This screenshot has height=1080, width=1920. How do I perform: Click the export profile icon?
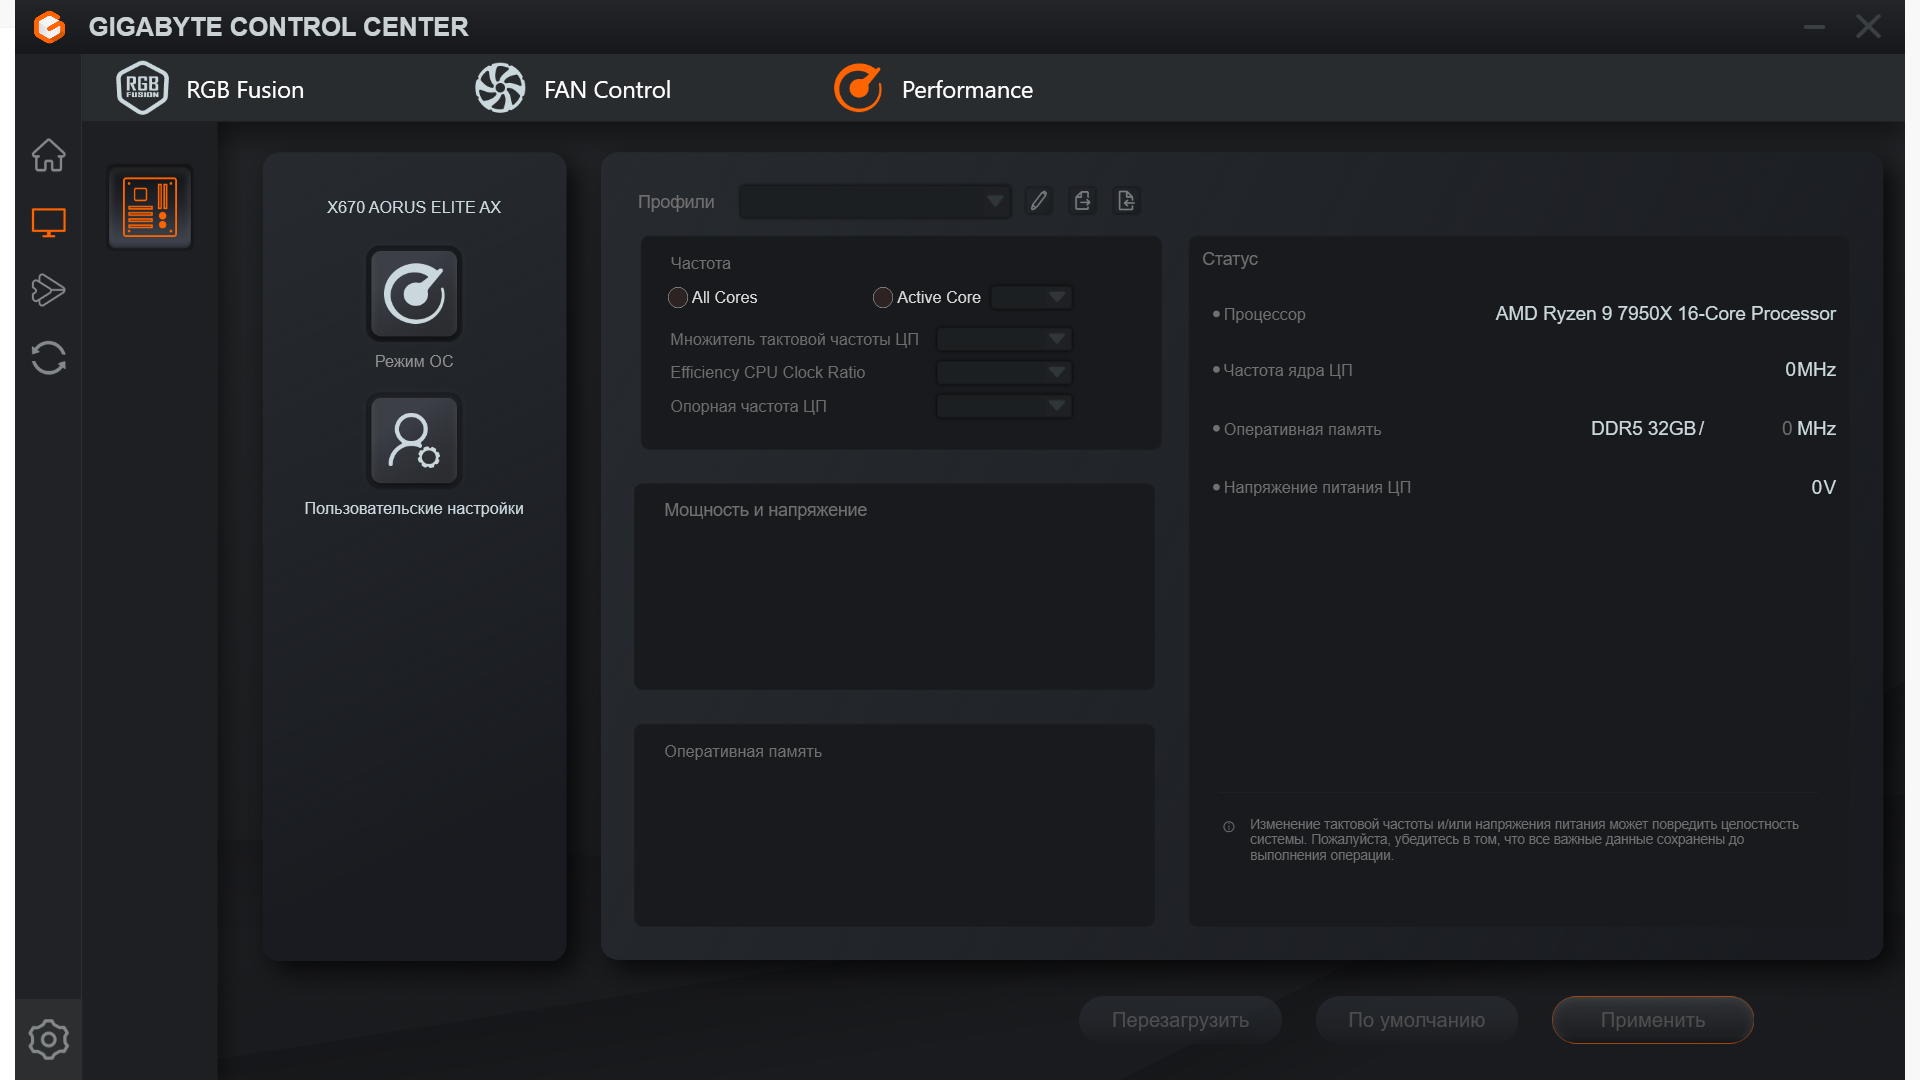point(1082,201)
